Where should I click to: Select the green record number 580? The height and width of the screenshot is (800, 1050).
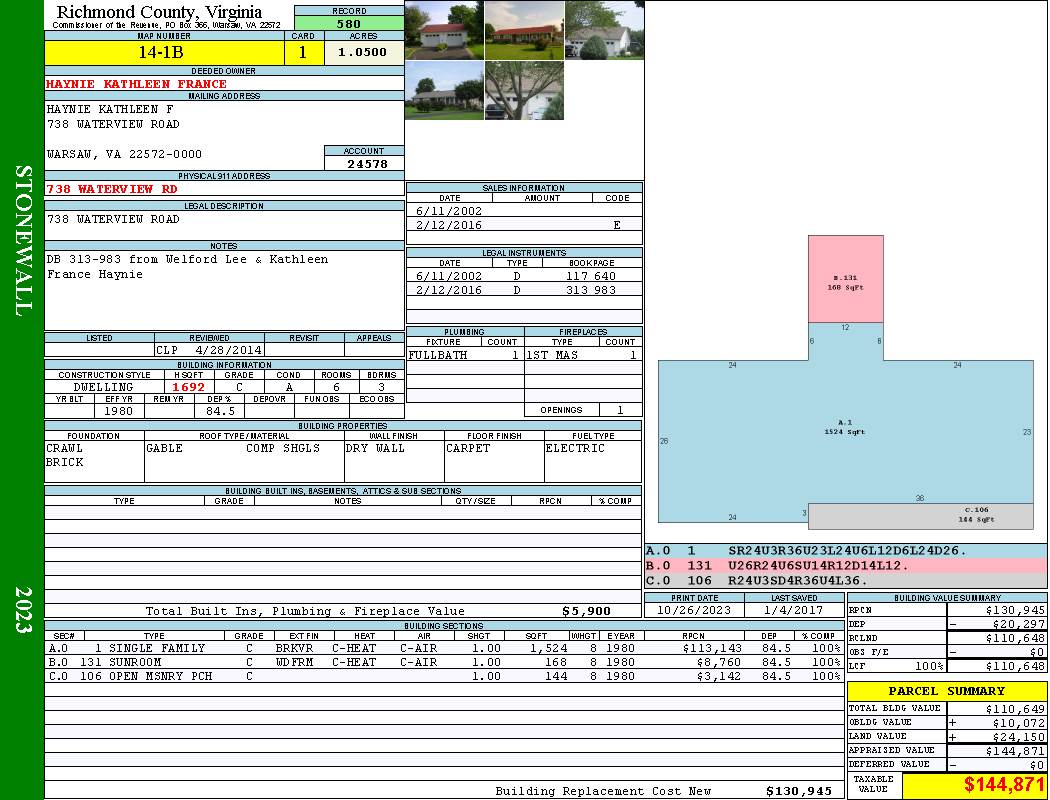click(349, 24)
